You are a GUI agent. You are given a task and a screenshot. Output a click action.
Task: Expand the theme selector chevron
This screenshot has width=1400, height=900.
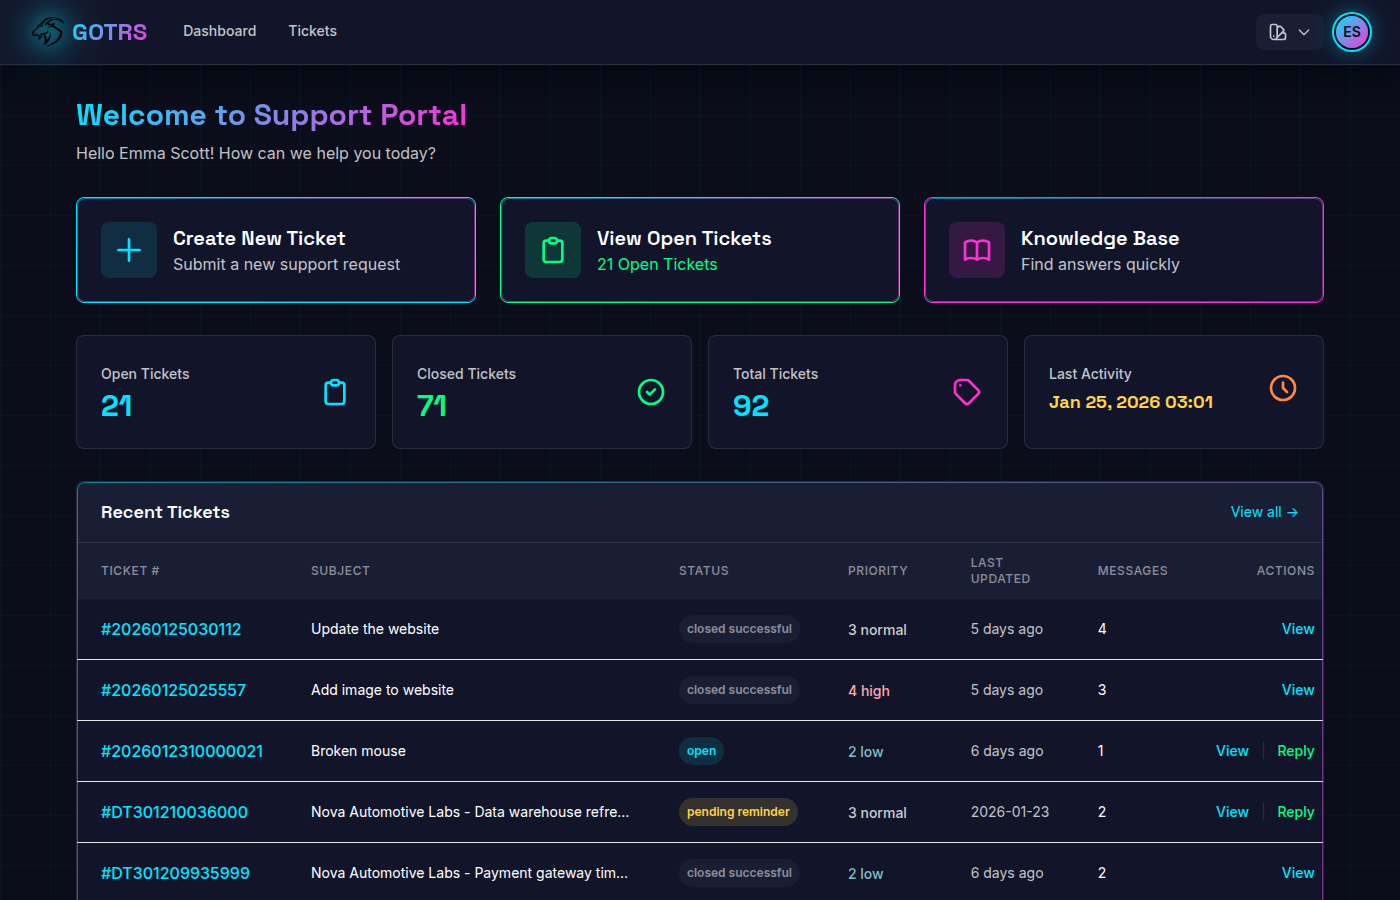(1303, 31)
